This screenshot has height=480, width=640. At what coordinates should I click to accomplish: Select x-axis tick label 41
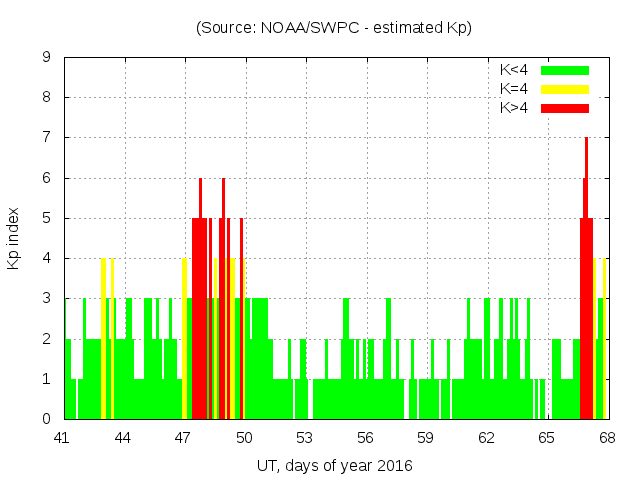[x=62, y=437]
